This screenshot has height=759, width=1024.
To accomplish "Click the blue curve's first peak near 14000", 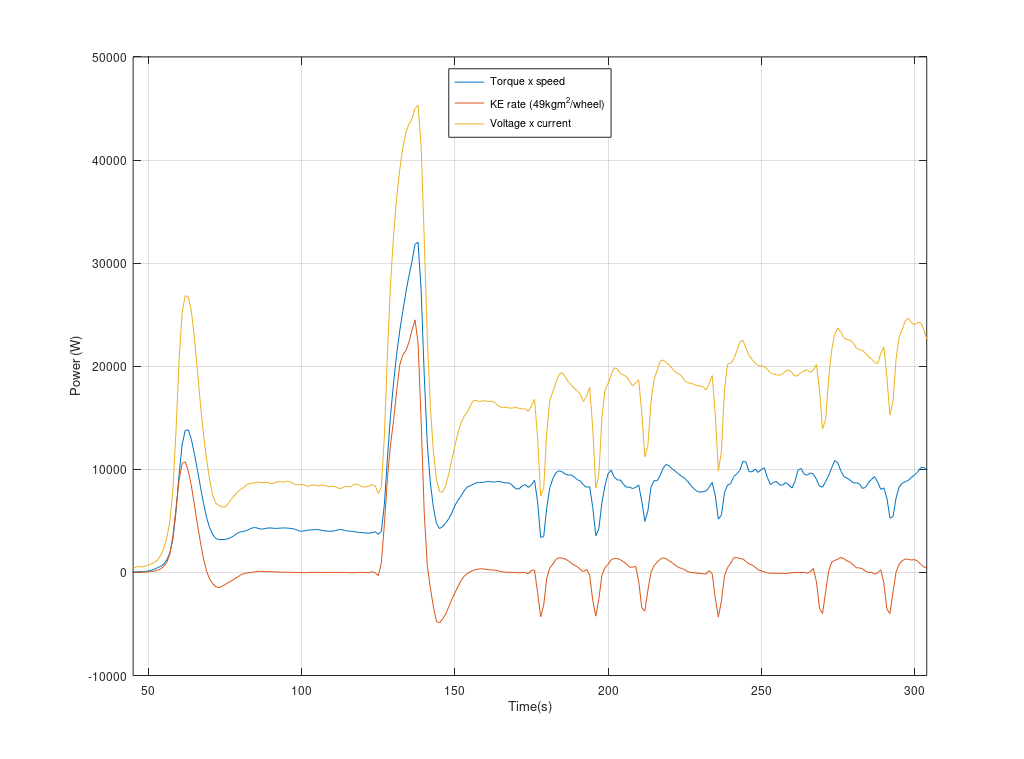I will coord(187,430).
